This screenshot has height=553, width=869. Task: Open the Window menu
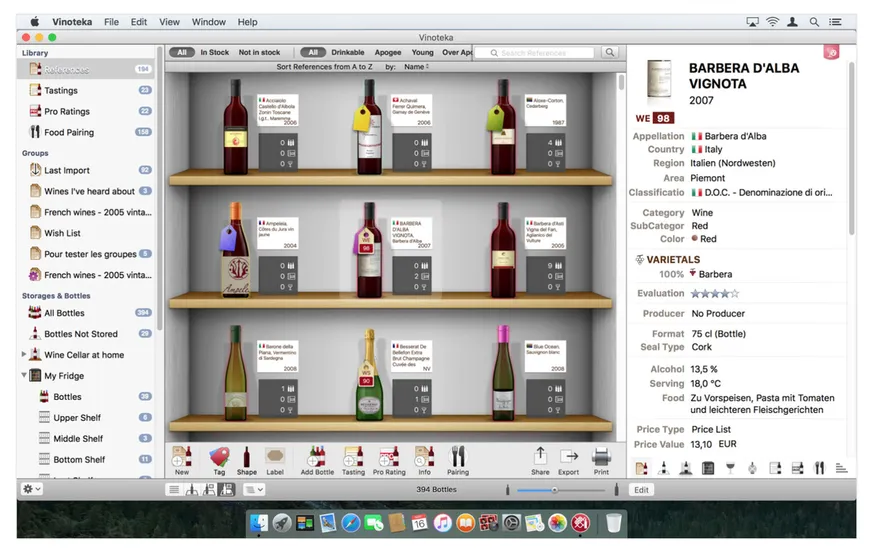coord(208,22)
